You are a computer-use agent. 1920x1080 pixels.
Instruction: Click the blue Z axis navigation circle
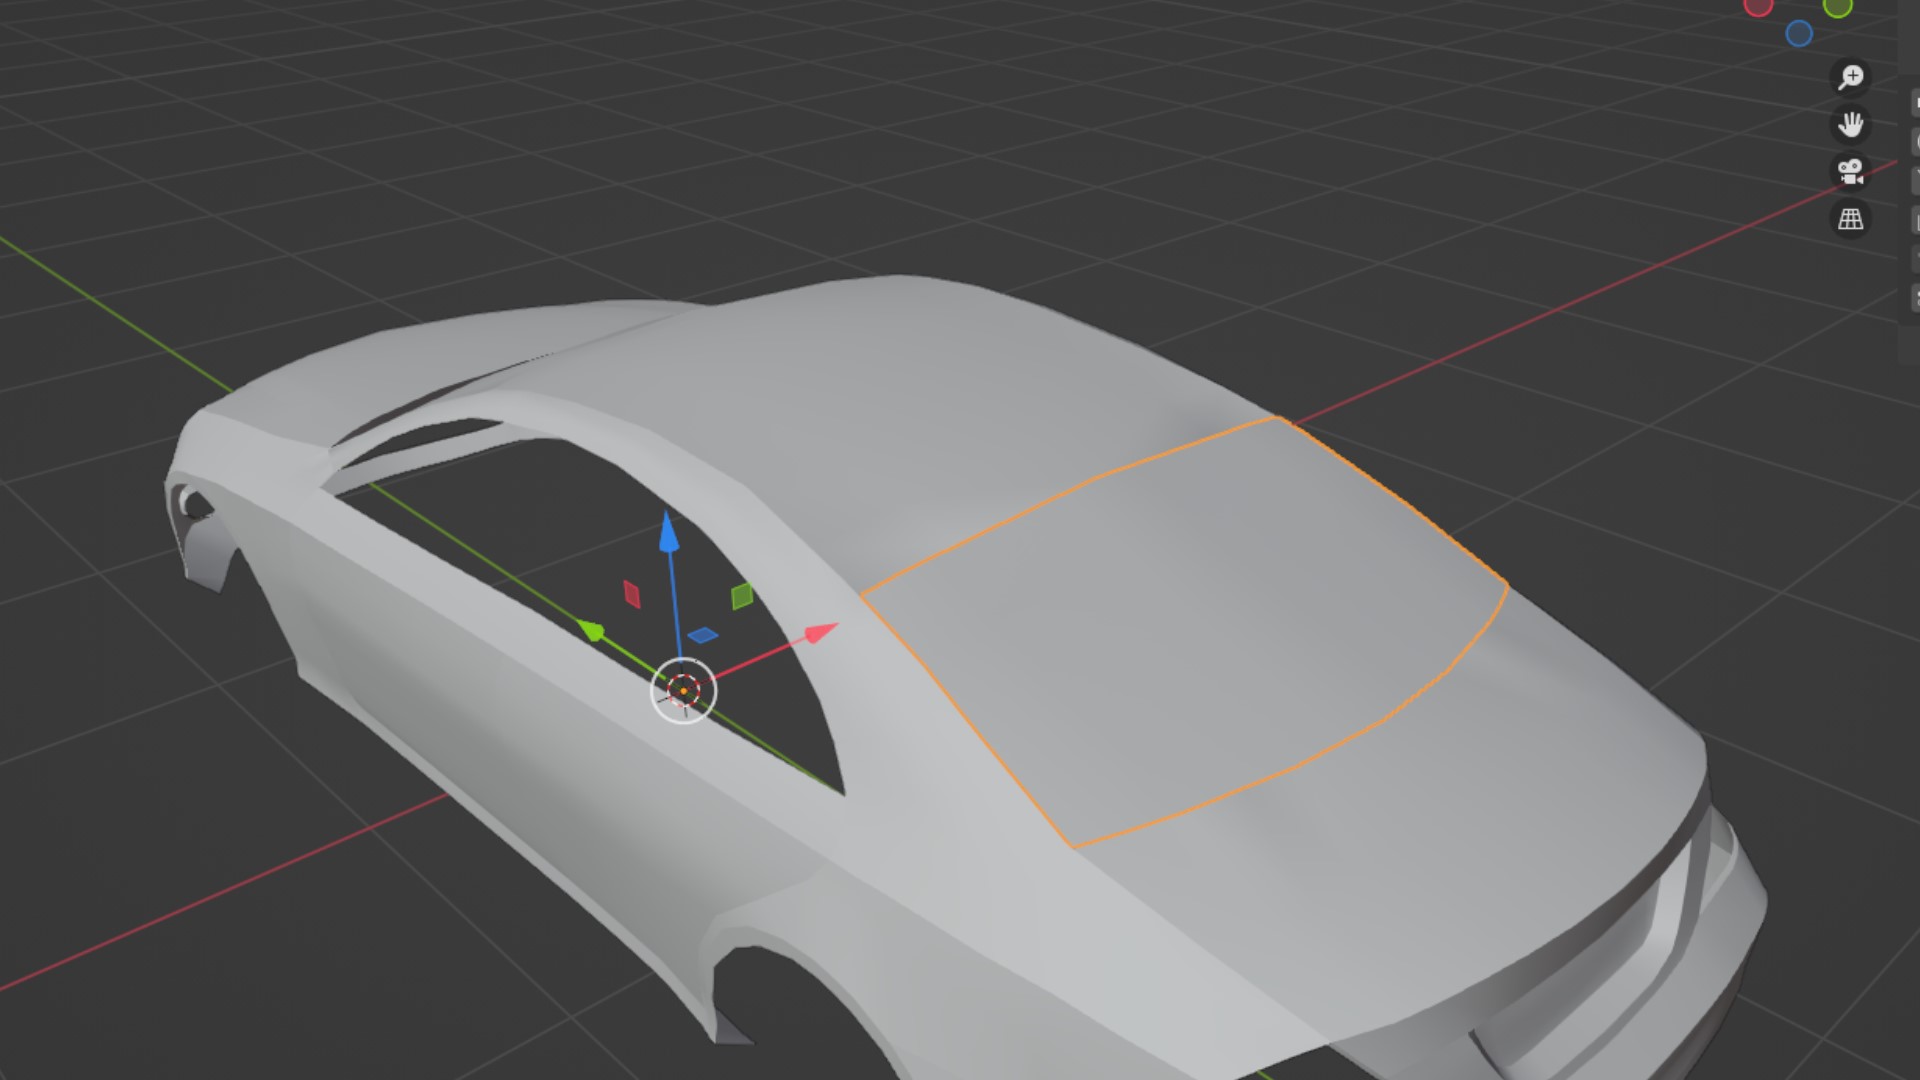(x=1799, y=34)
